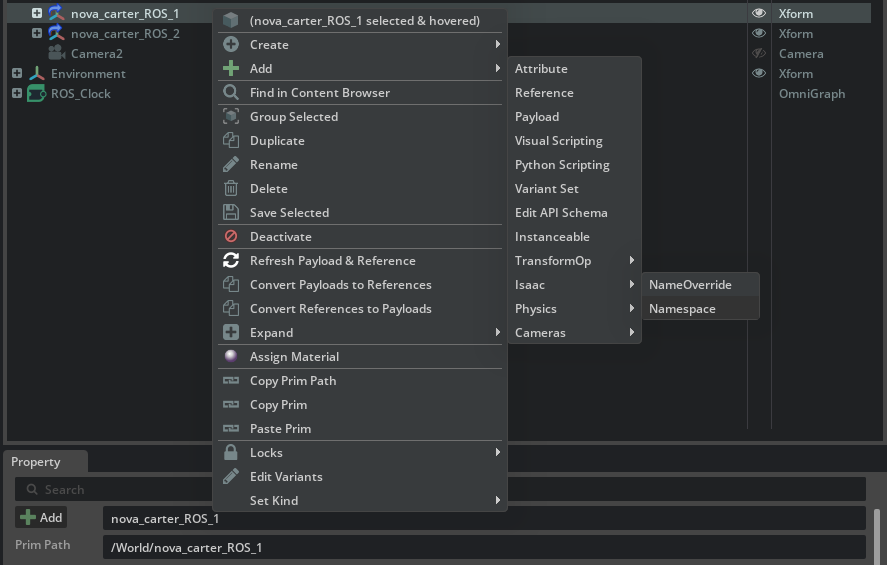Click the Property panel Search field
Image resolution: width=887 pixels, height=565 pixels.
click(440, 489)
